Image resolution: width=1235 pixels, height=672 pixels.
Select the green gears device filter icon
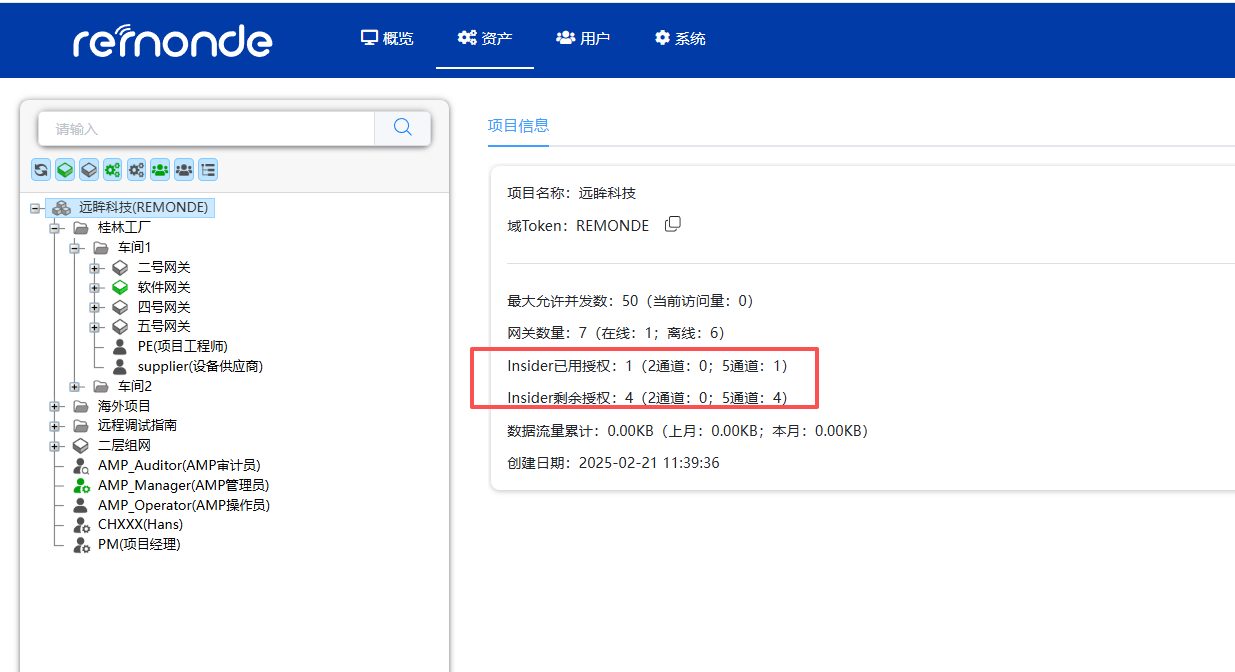[113, 169]
